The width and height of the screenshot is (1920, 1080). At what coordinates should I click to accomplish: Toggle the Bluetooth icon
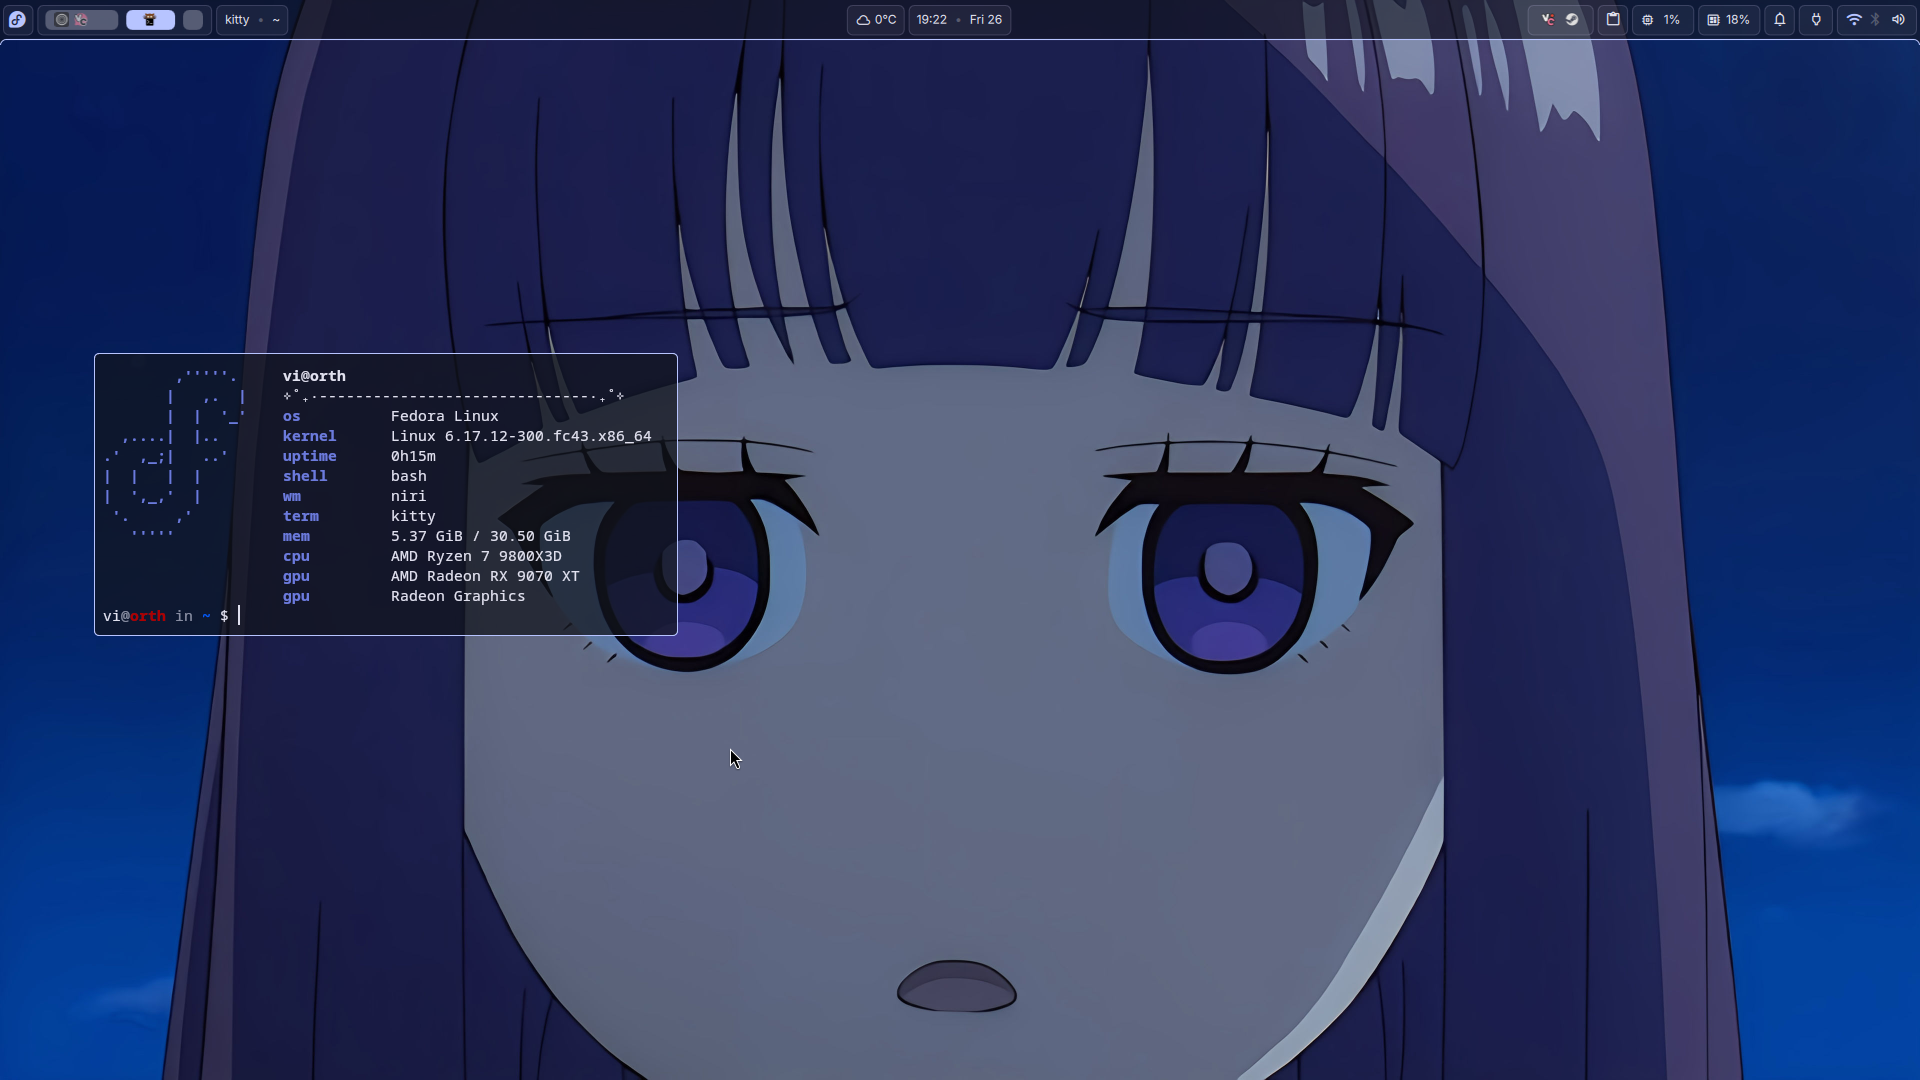tap(1876, 19)
